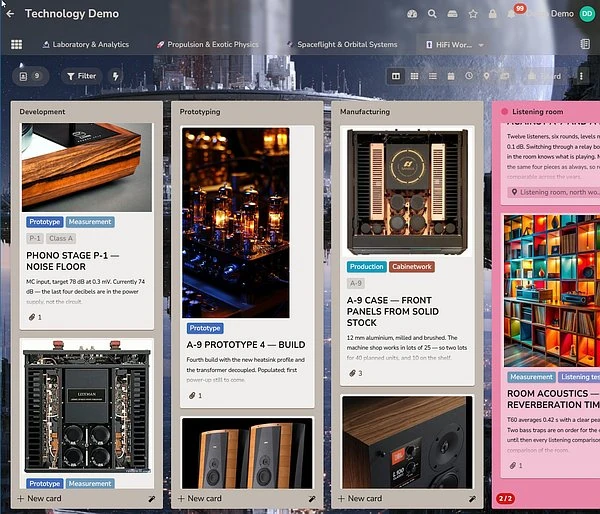This screenshot has height=514, width=600.
Task: Click the pink dot beside Listening room
Action: point(504,111)
